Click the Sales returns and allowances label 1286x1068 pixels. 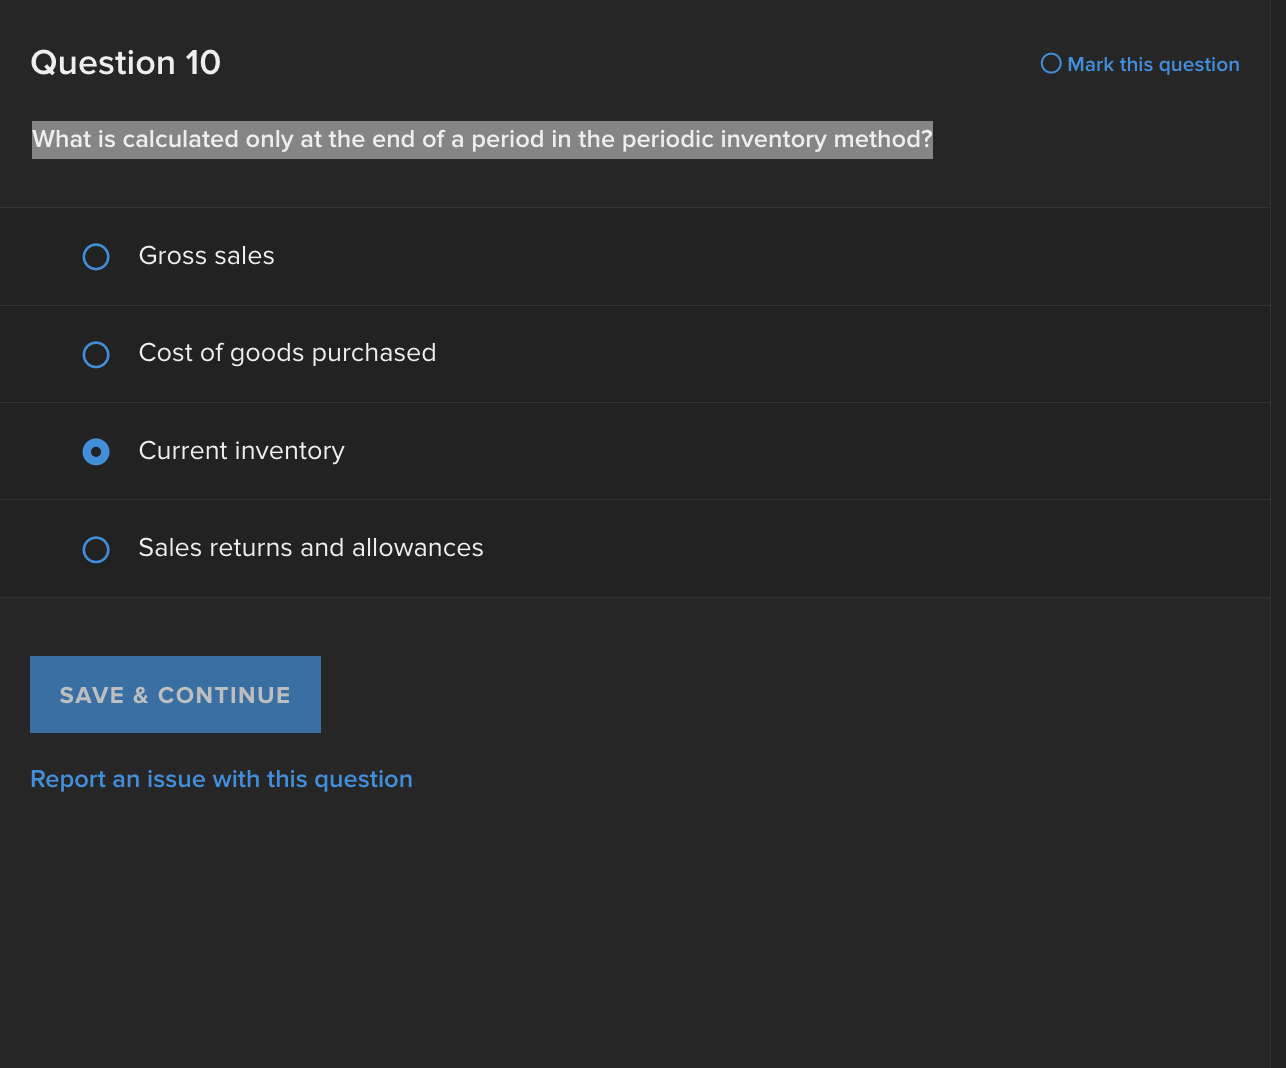click(311, 548)
